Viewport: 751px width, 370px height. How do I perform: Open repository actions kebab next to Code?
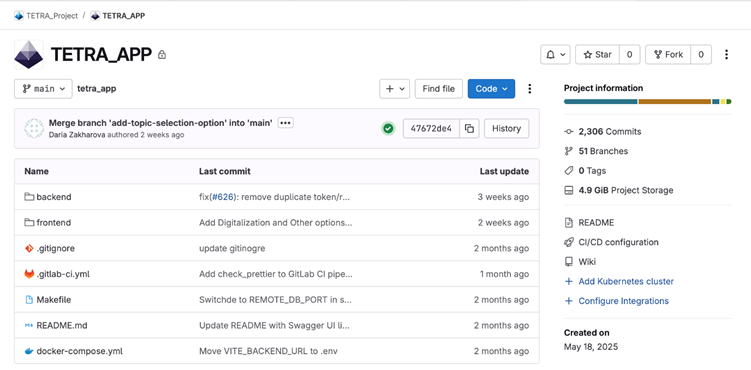(529, 89)
